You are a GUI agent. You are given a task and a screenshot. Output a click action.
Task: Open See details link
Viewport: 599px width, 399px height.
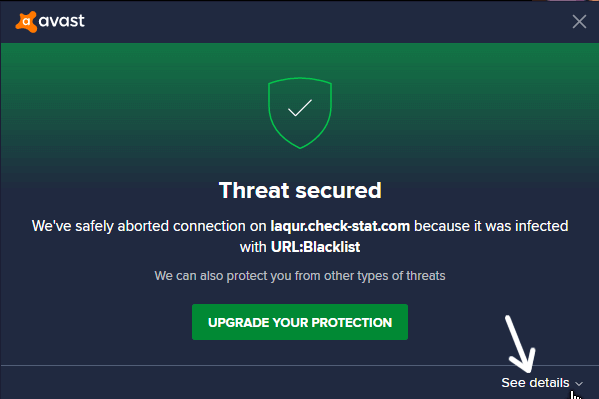coord(535,383)
